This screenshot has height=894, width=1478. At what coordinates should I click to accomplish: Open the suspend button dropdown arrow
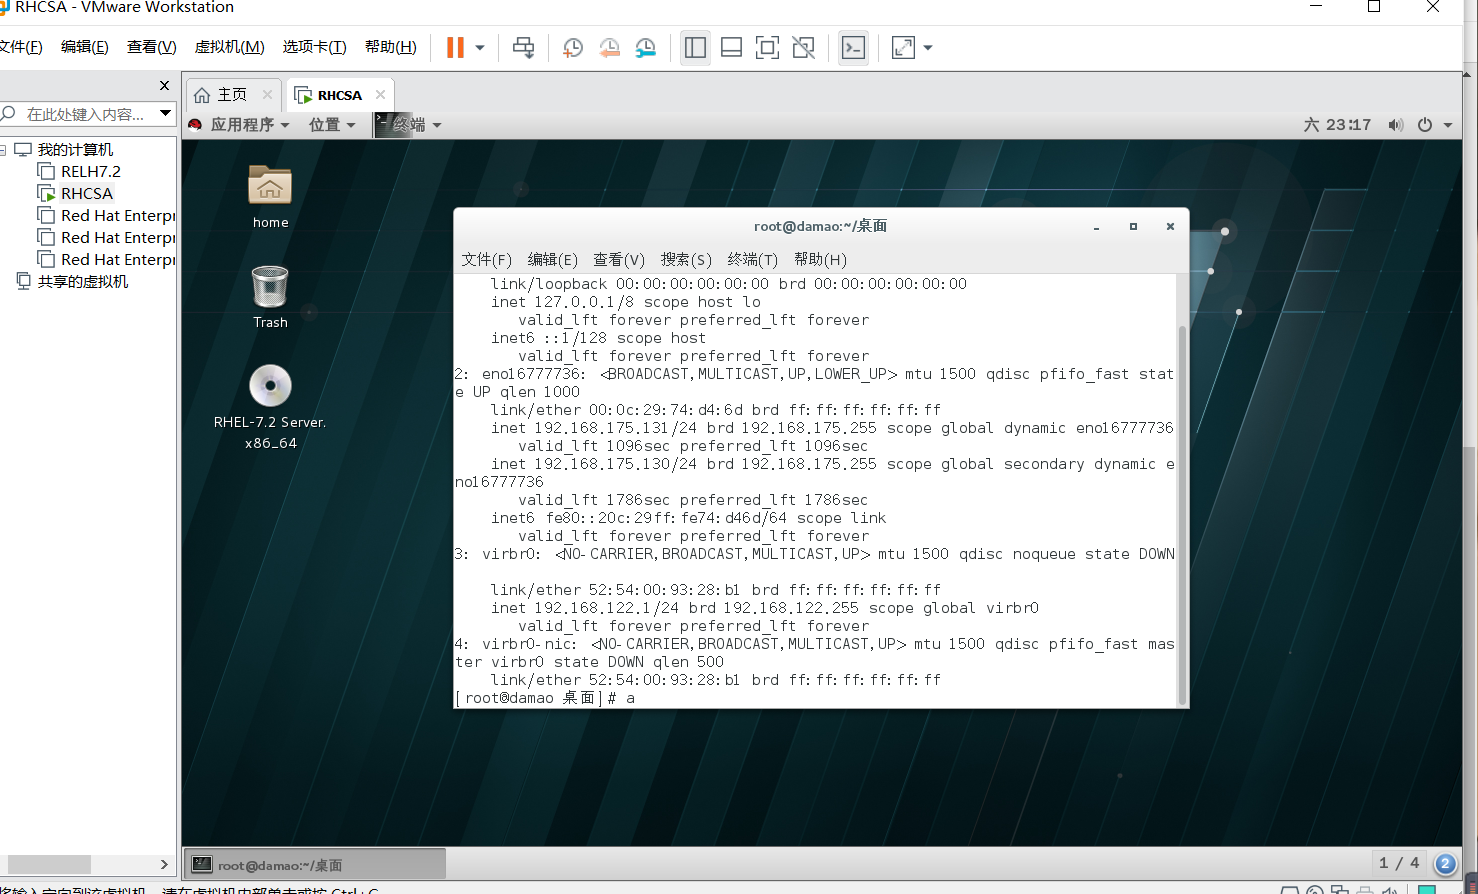[x=478, y=47]
